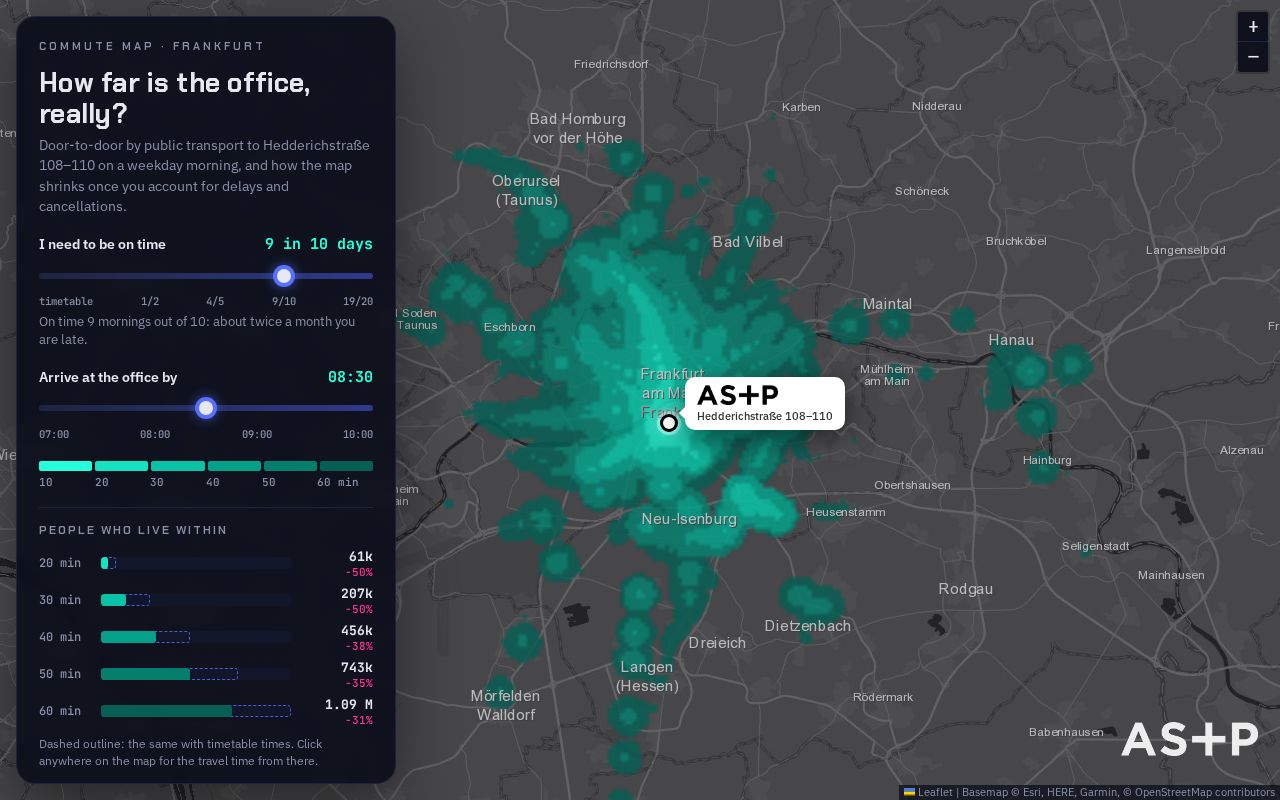1280x800 pixels.
Task: Select the 08:00 arrival time tick
Action: point(155,434)
